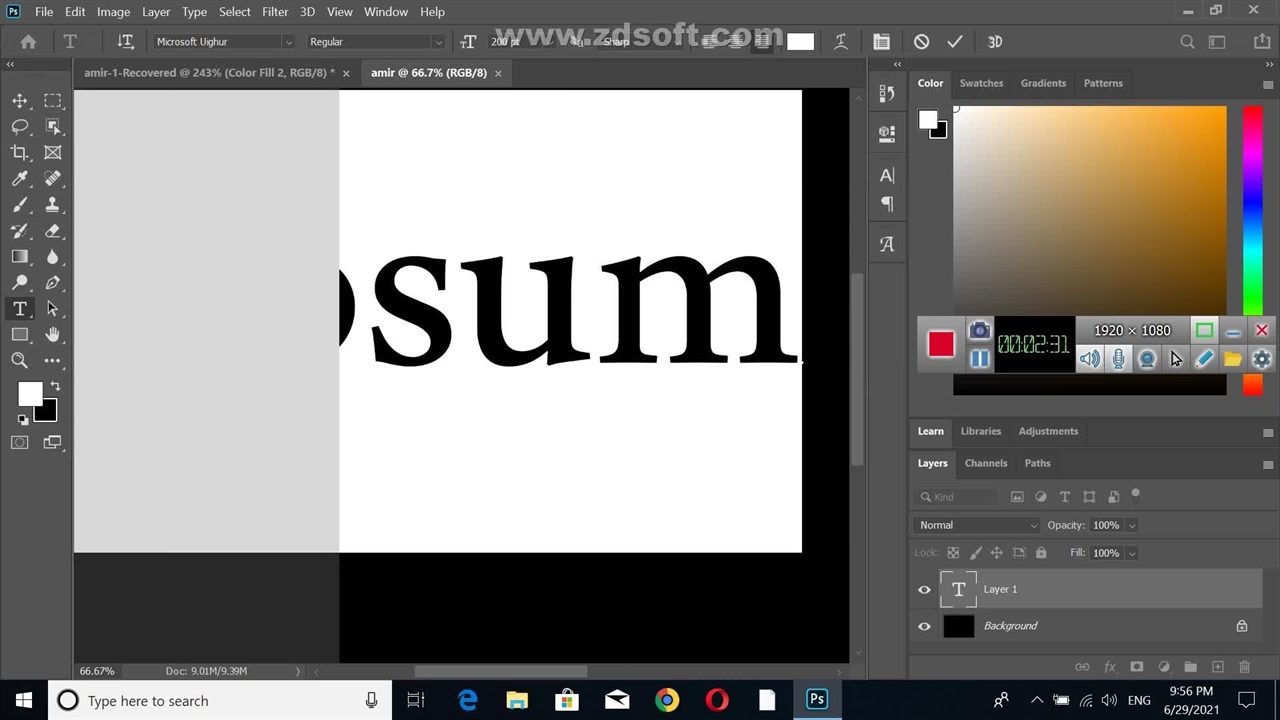Screen dimensions: 1280x720
Task: Open the Microsoft Uighur font family dropdown
Action: 288,42
